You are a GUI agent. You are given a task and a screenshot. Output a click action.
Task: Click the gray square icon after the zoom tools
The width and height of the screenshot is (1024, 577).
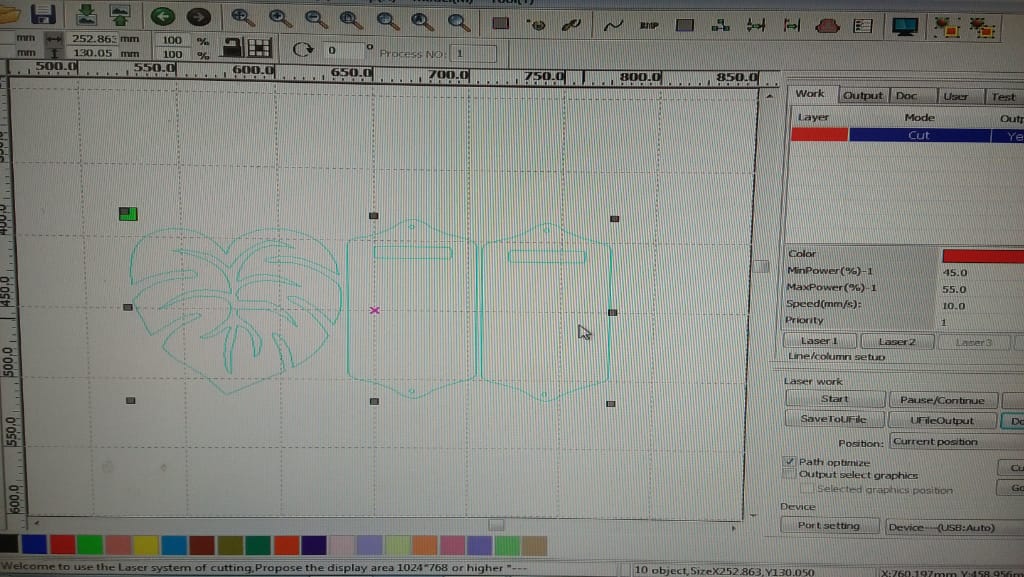point(500,23)
